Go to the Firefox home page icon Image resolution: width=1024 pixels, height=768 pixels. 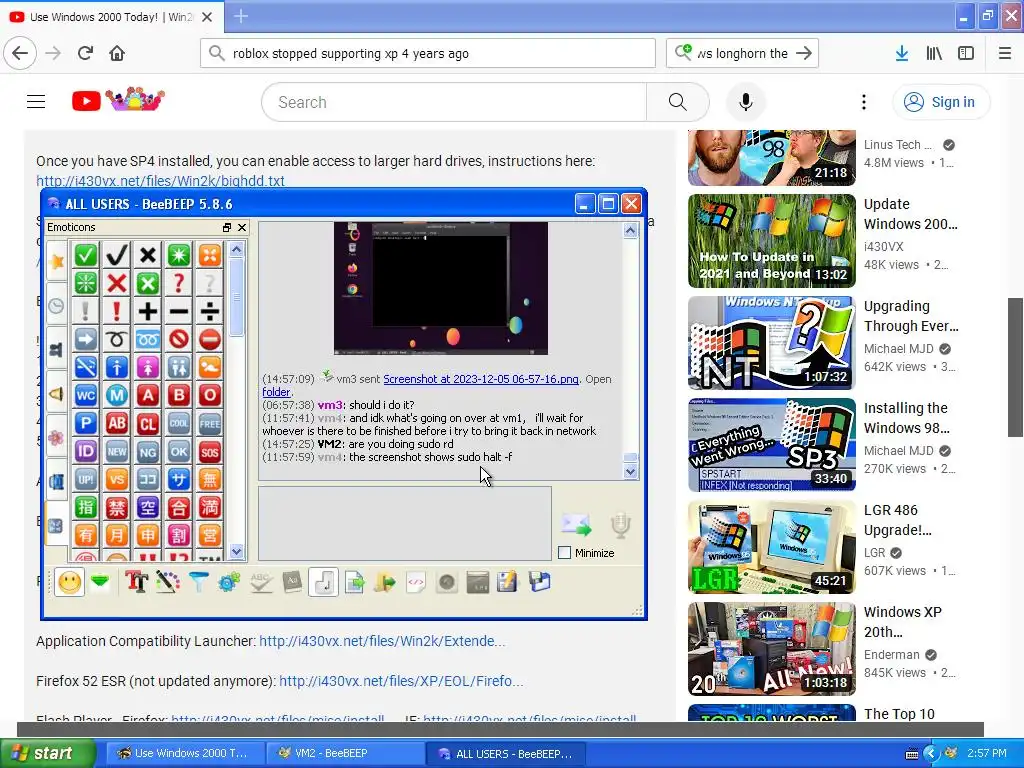(x=117, y=54)
